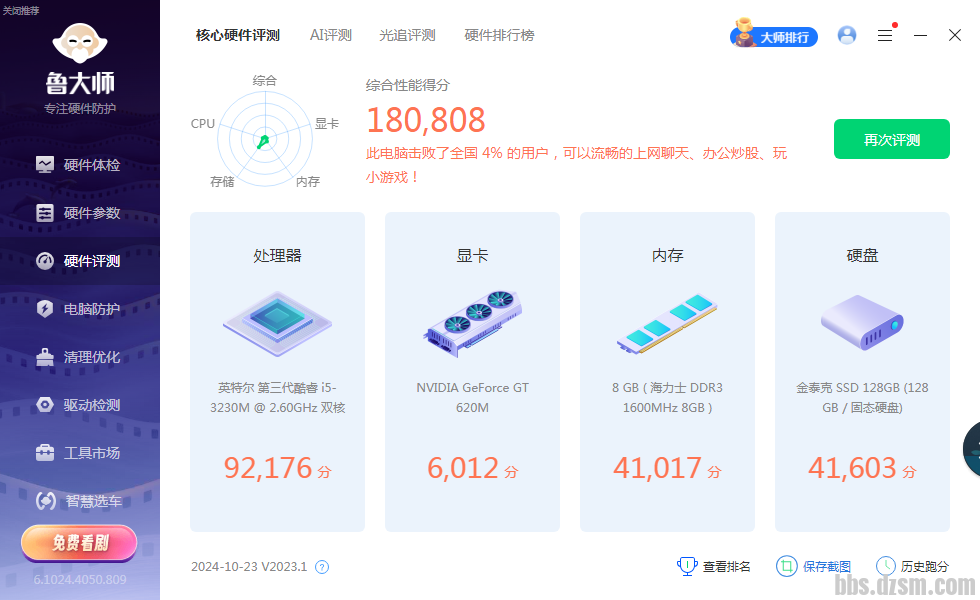
Task: Click the Lu Dashi mascot logo
Action: 80,44
